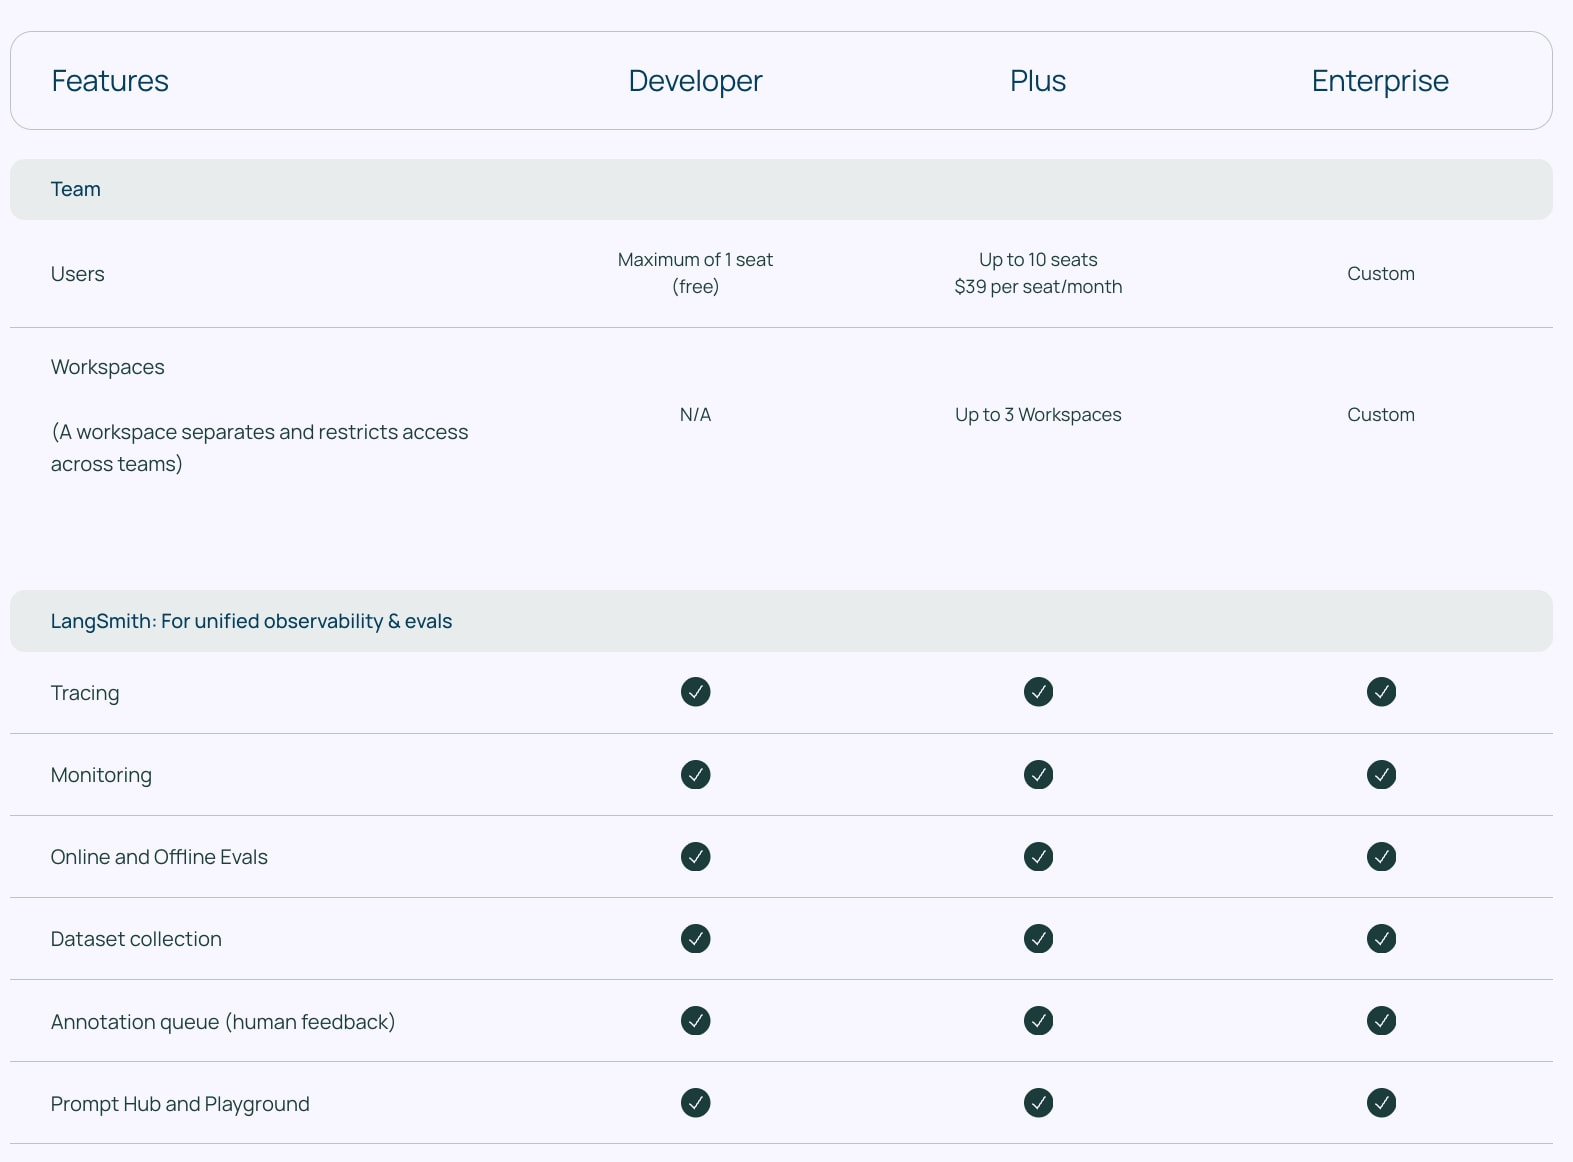The width and height of the screenshot is (1573, 1162).
Task: Click Online and Offline Evals checkmark for Enterprise
Action: (1381, 857)
